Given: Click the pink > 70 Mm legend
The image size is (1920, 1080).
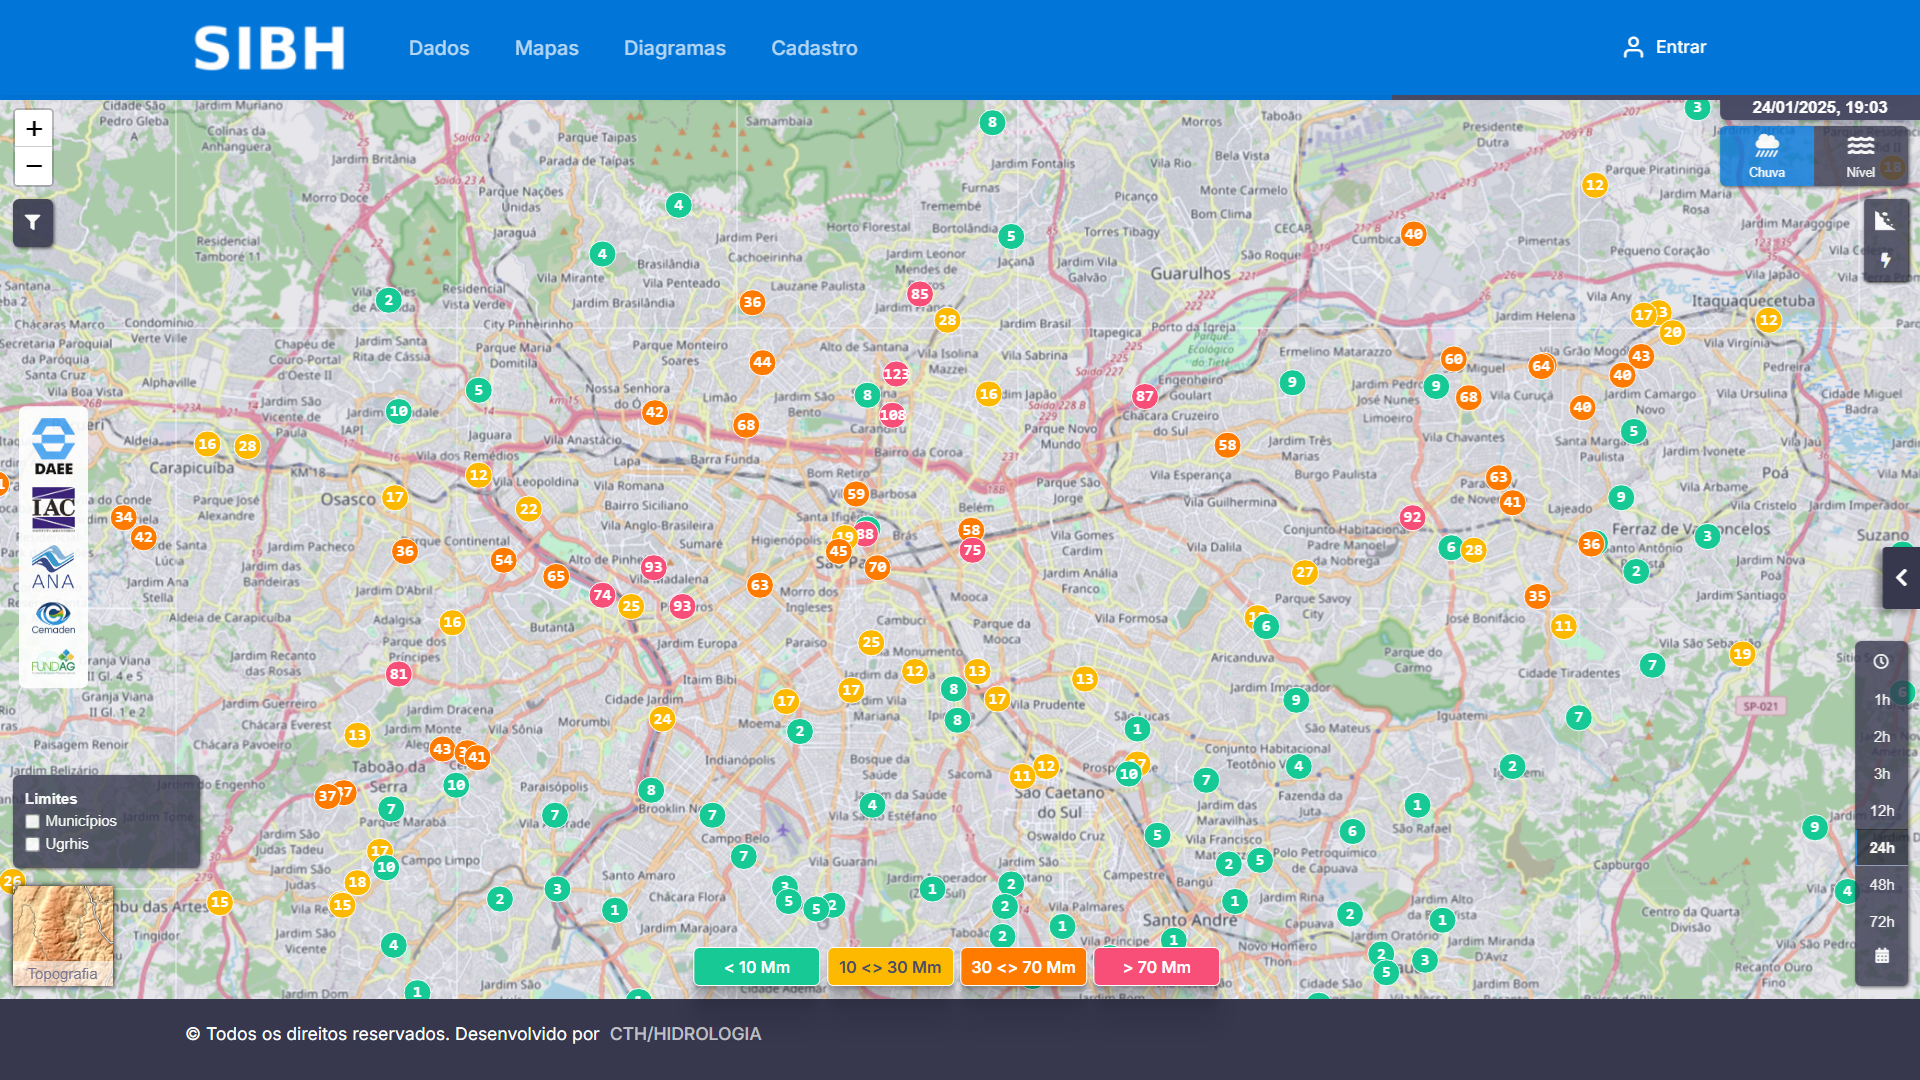Looking at the screenshot, I should (1156, 967).
